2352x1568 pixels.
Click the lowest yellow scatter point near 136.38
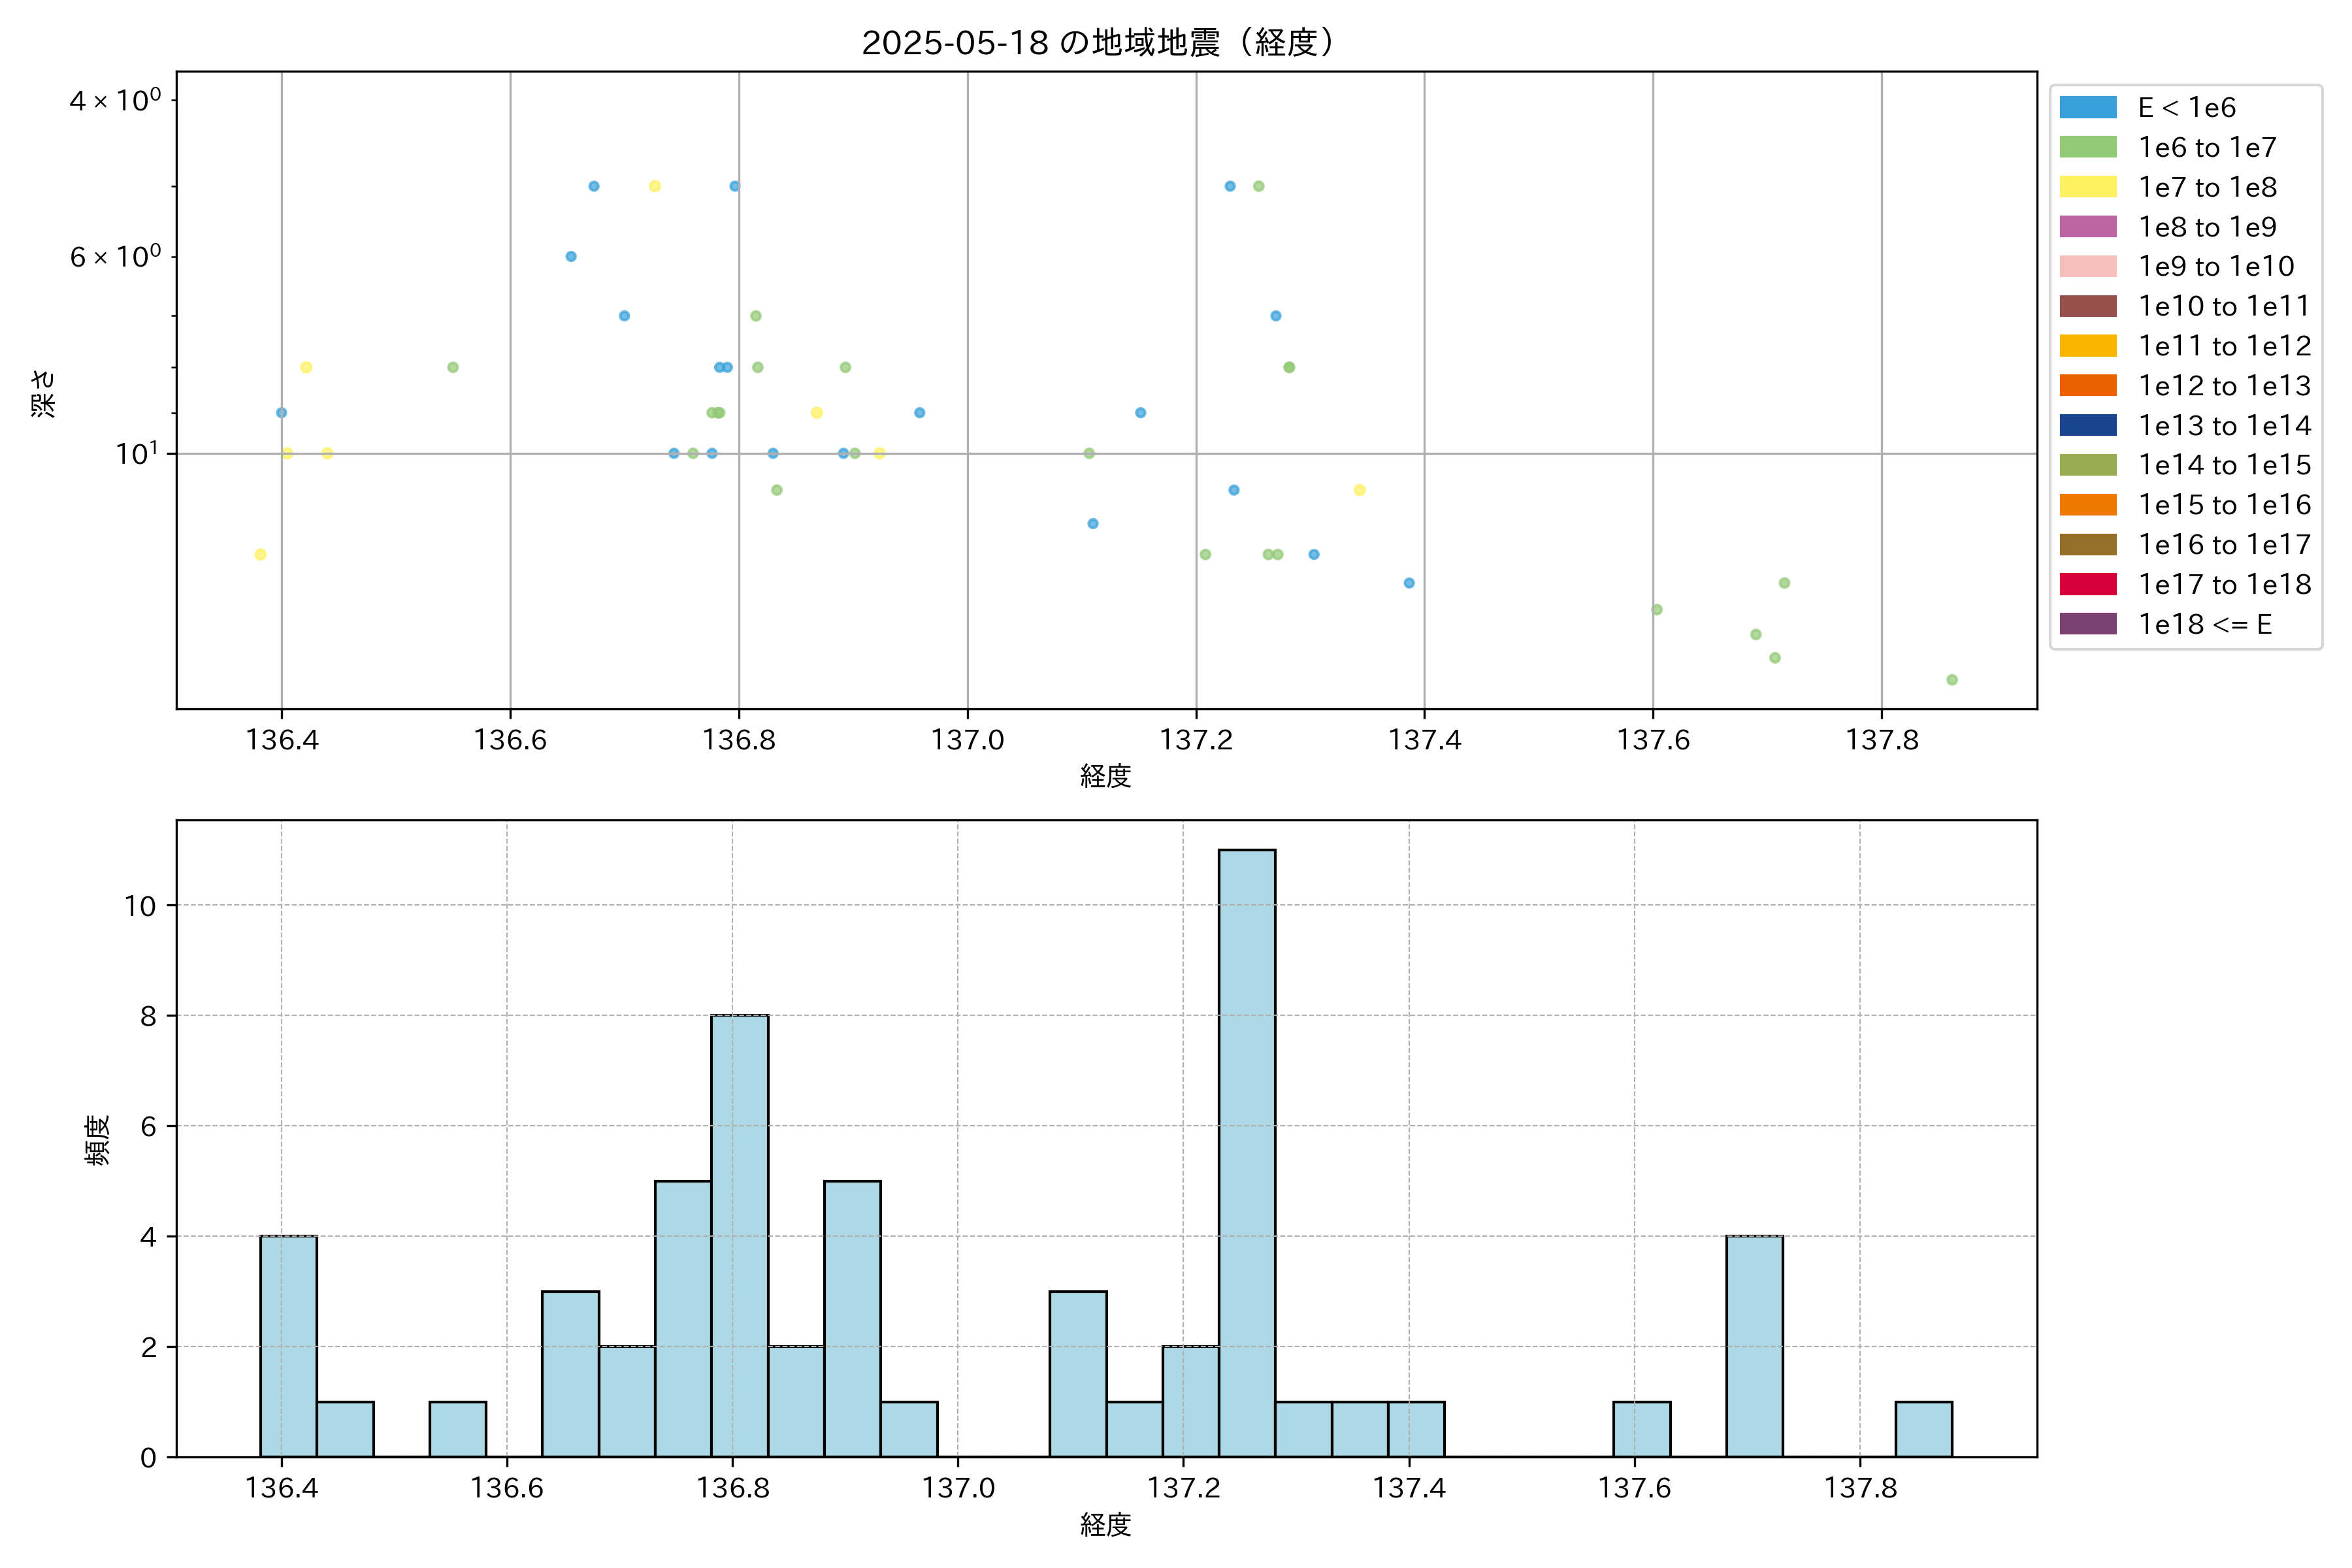tap(260, 554)
